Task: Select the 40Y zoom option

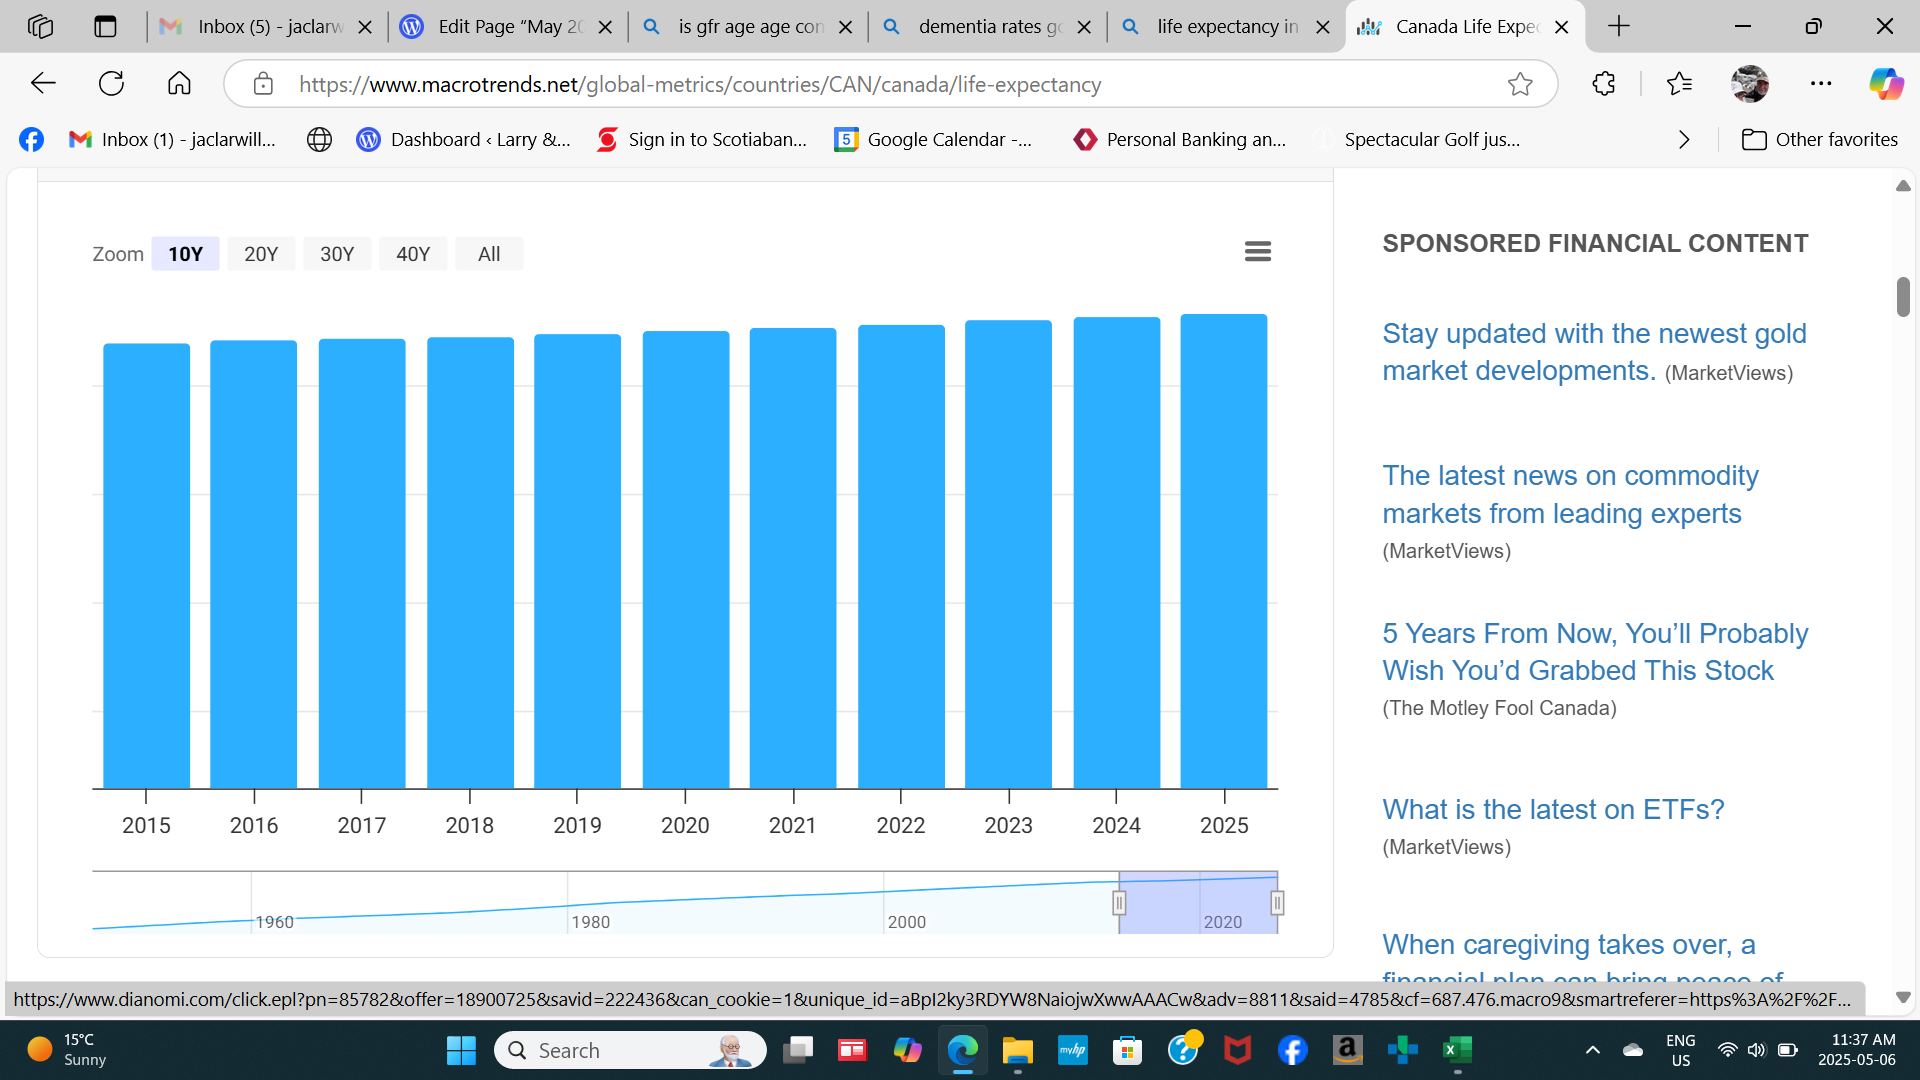Action: tap(413, 254)
